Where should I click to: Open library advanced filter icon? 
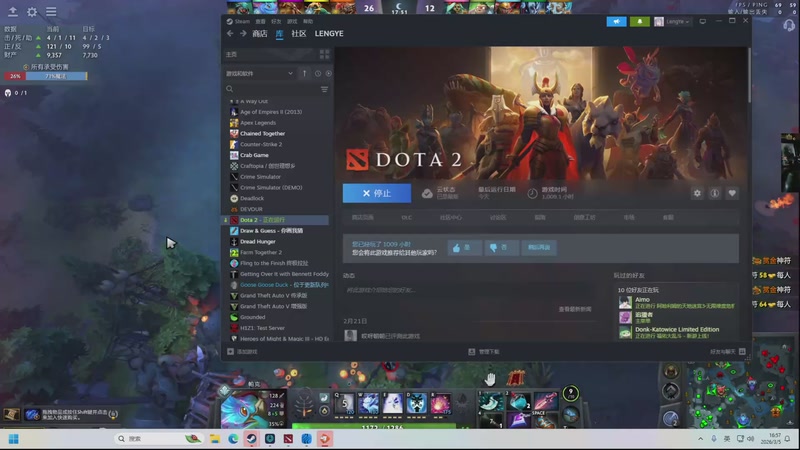[324, 89]
